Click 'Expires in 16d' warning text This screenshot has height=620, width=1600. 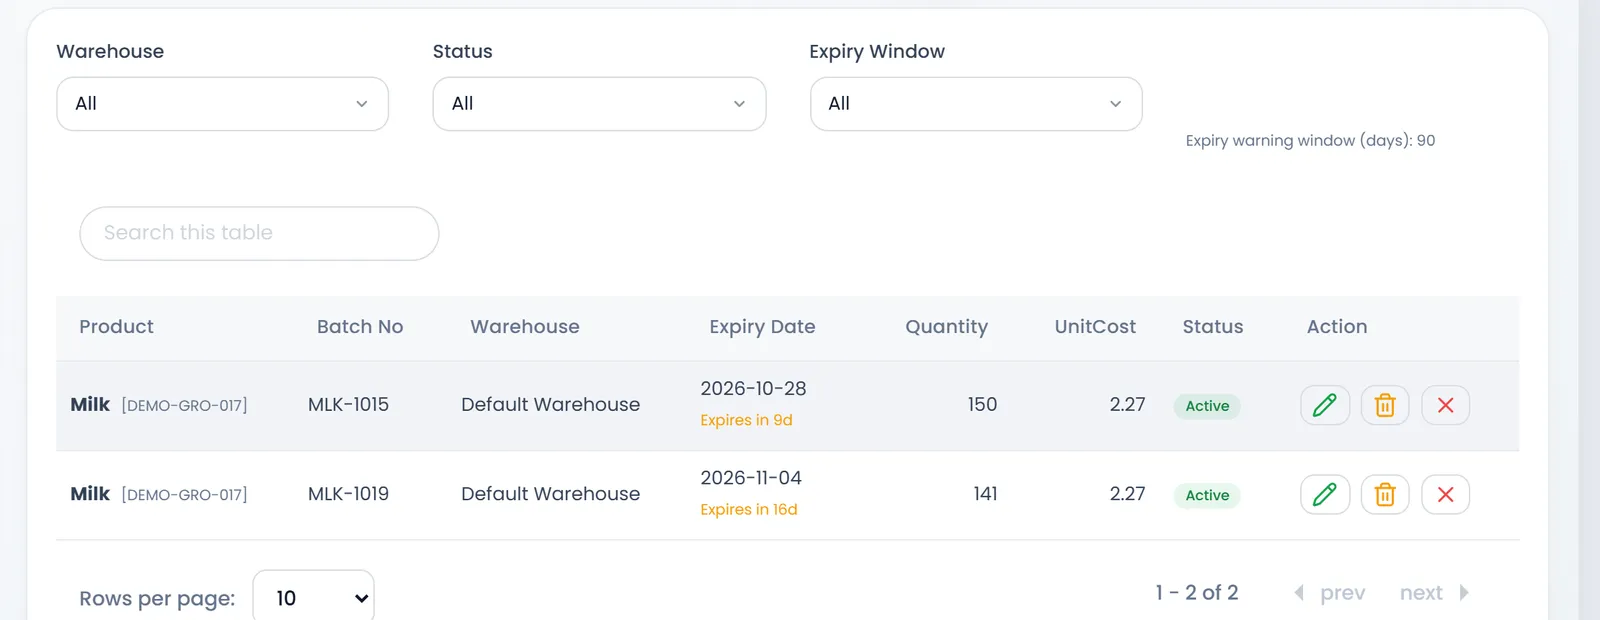point(749,509)
